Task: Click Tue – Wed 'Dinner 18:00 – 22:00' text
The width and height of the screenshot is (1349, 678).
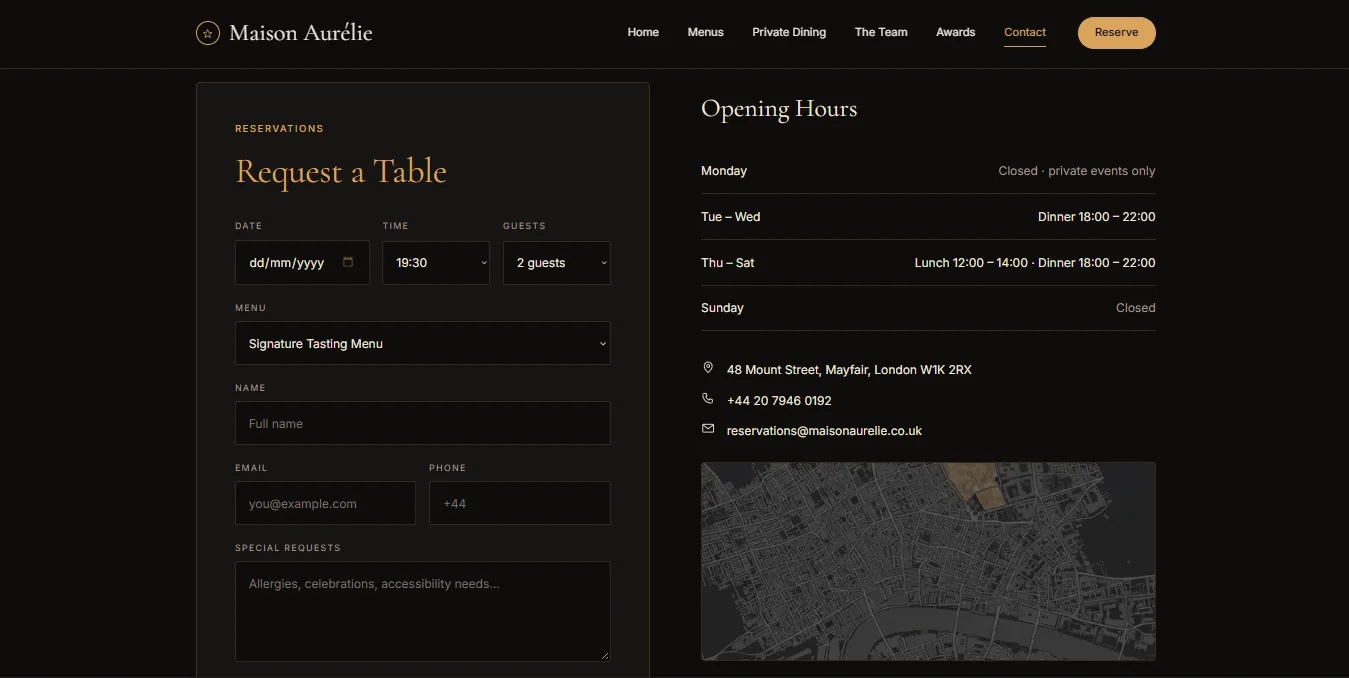Action: coord(1097,217)
